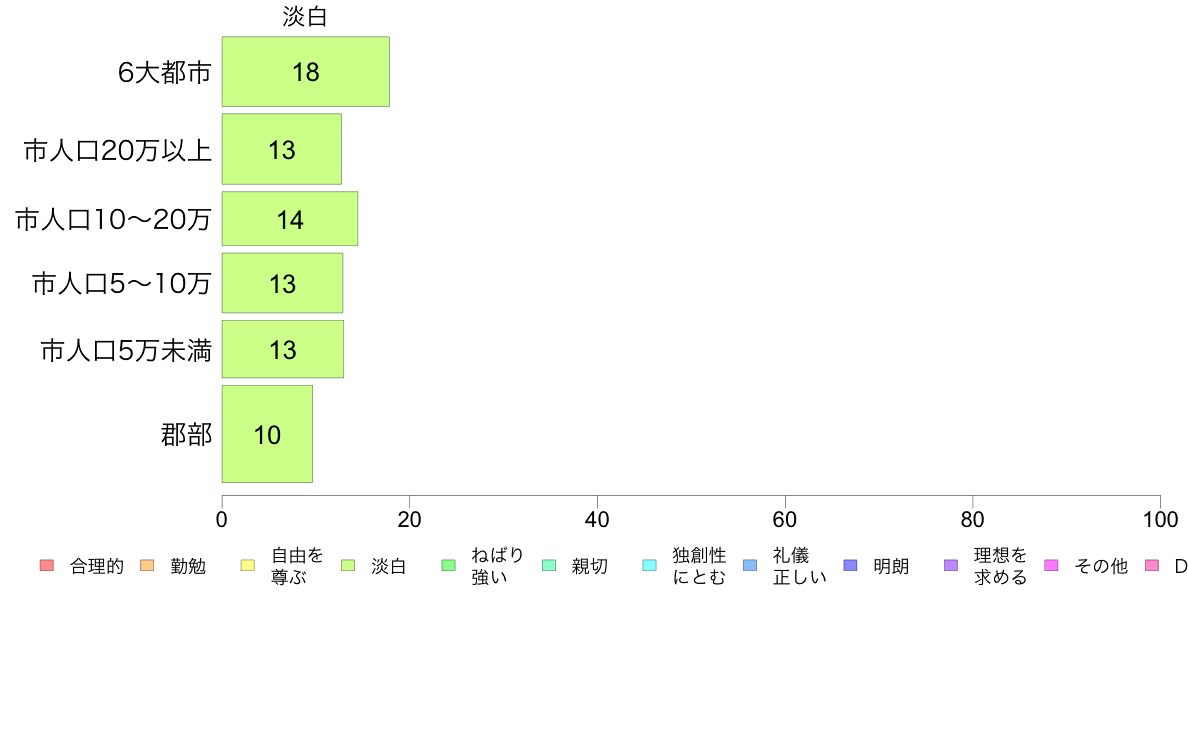The height and width of the screenshot is (736, 1188).
Task: Toggle the 礼儀正しい blue legend swatch
Action: pyautogui.click(x=750, y=565)
